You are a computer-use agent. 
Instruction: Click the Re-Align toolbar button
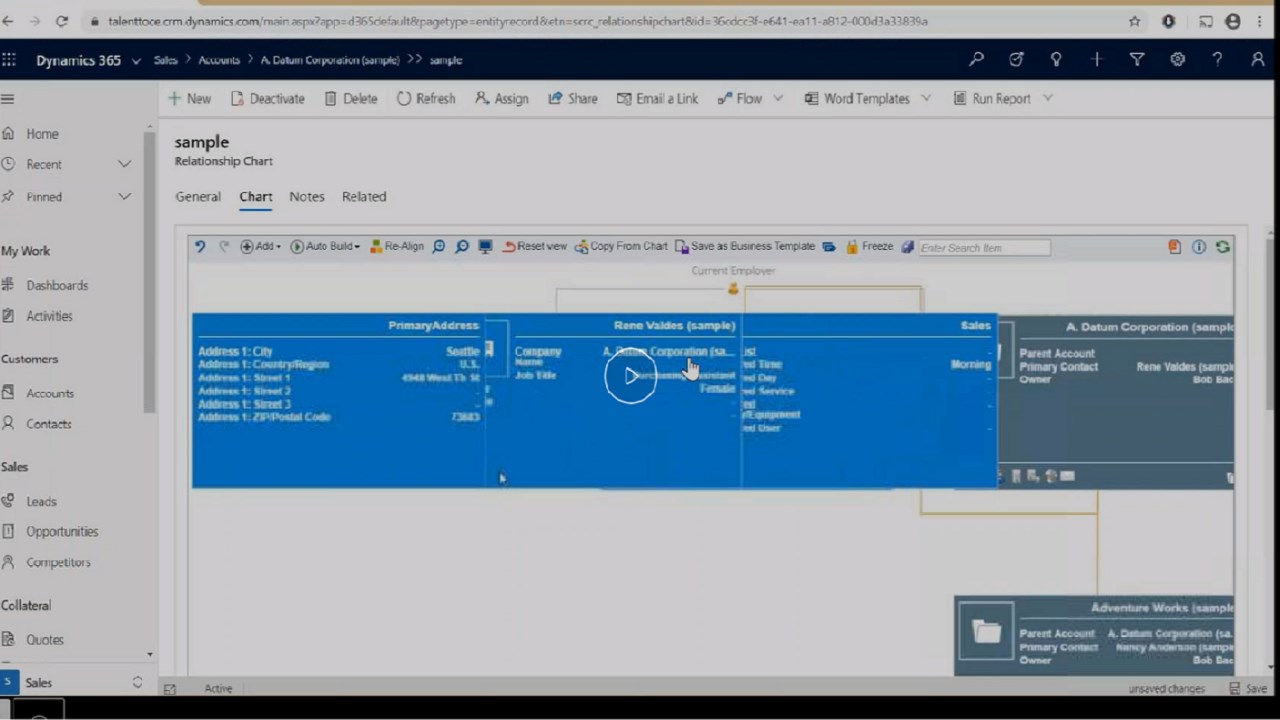click(396, 246)
